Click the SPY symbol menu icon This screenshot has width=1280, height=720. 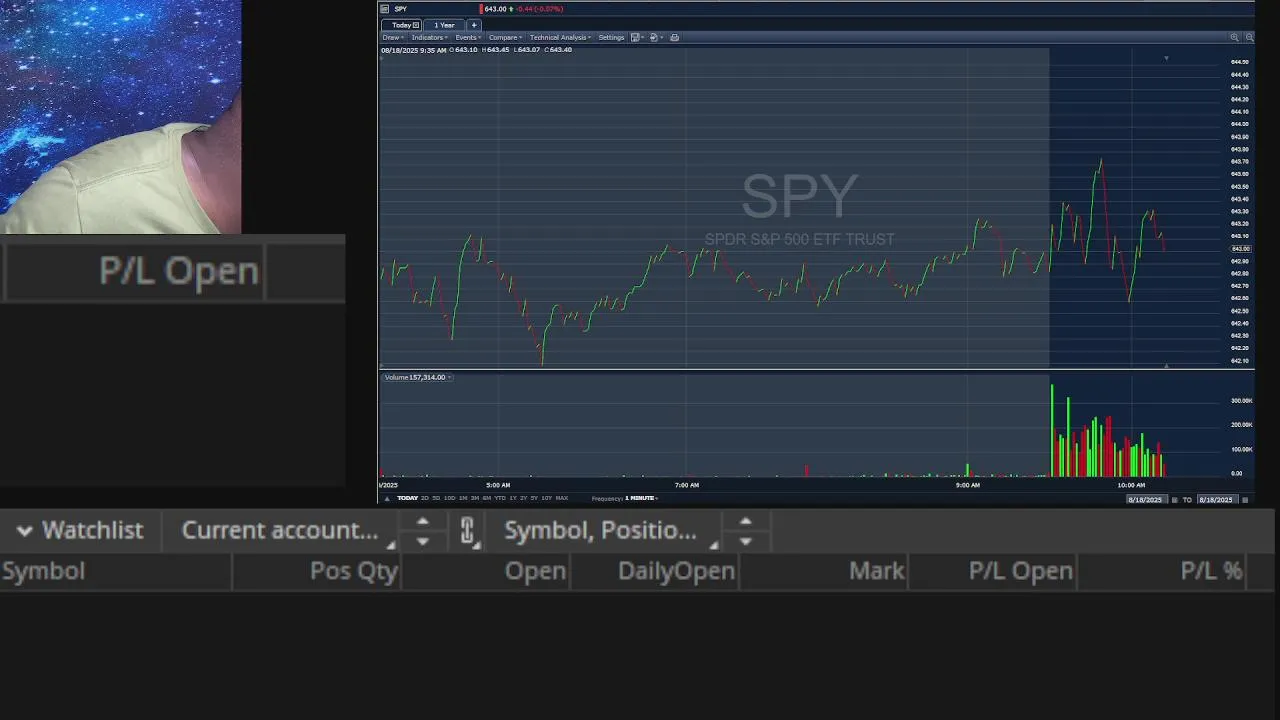pyautogui.click(x=385, y=9)
